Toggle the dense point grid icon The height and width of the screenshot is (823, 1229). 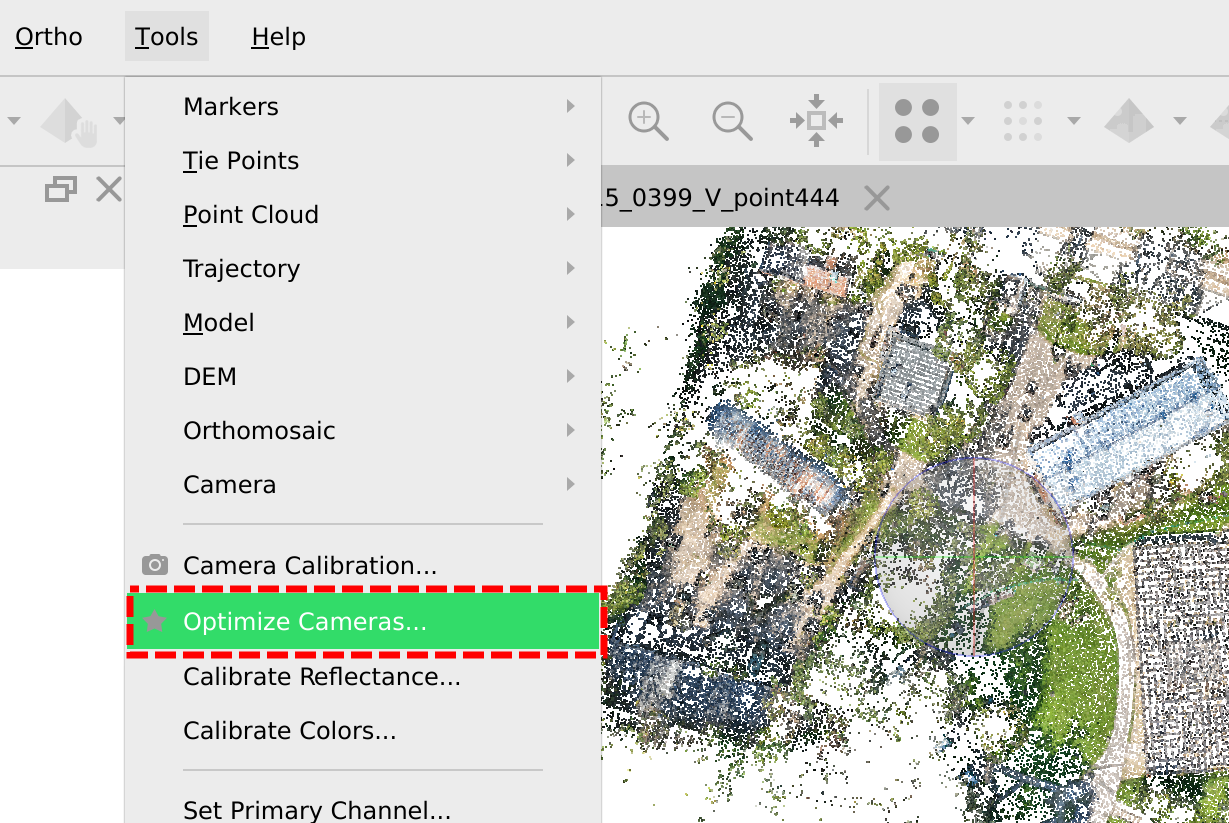1023,121
